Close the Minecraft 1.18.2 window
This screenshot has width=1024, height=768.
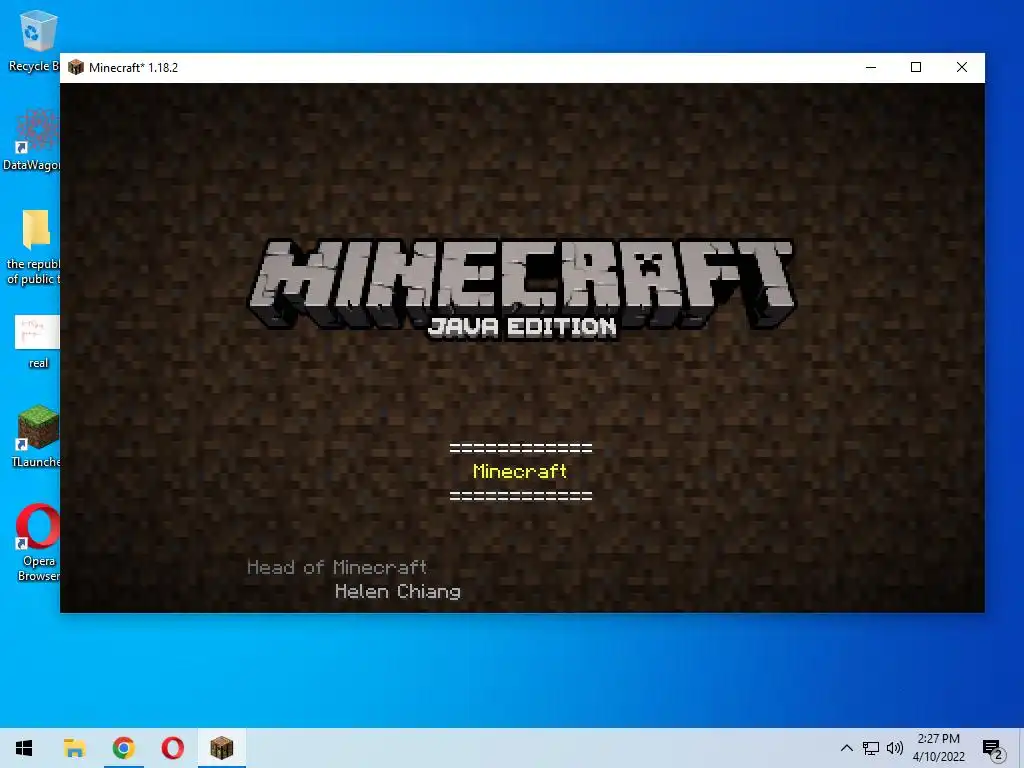961,67
